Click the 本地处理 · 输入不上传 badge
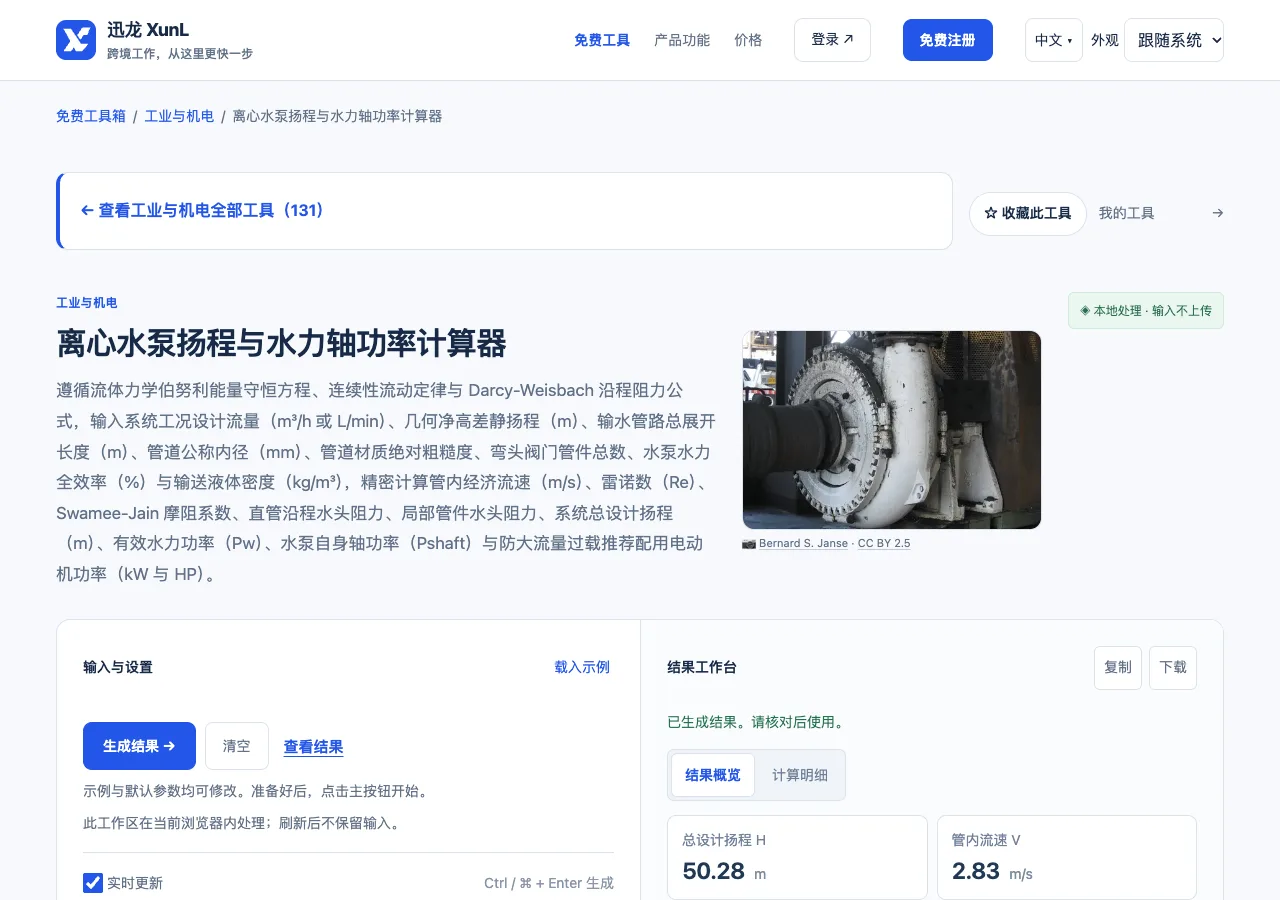The width and height of the screenshot is (1280, 900). 1146,310
